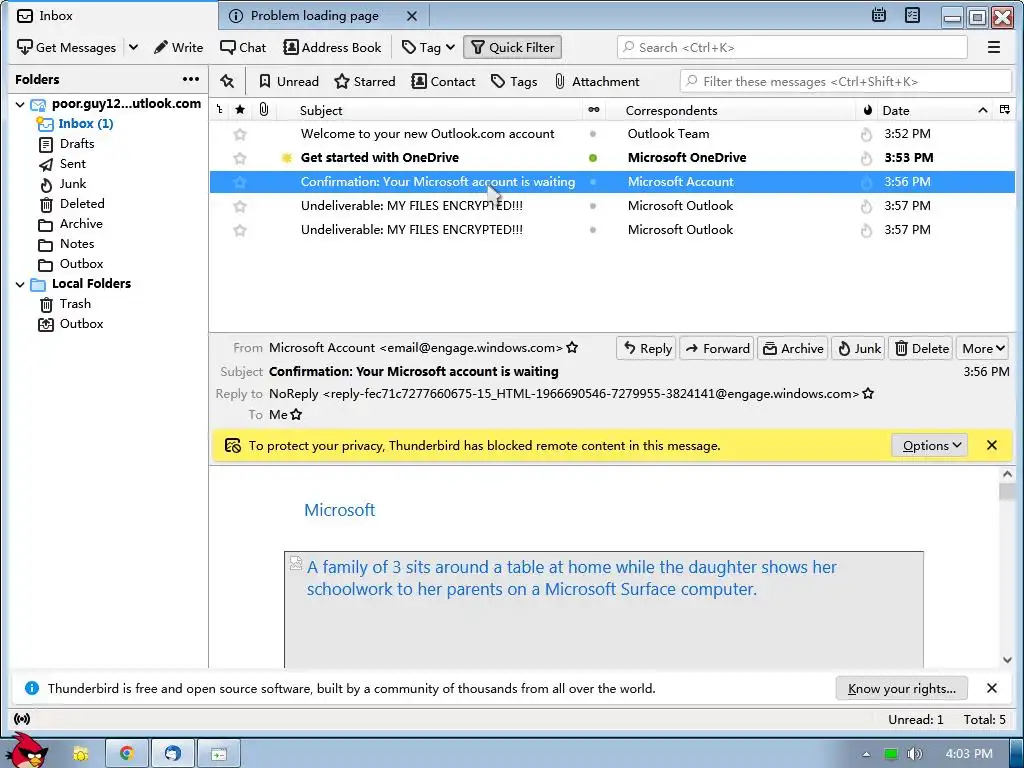Viewport: 1024px width, 768px height.
Task: Click the global Search field
Action: coord(792,47)
